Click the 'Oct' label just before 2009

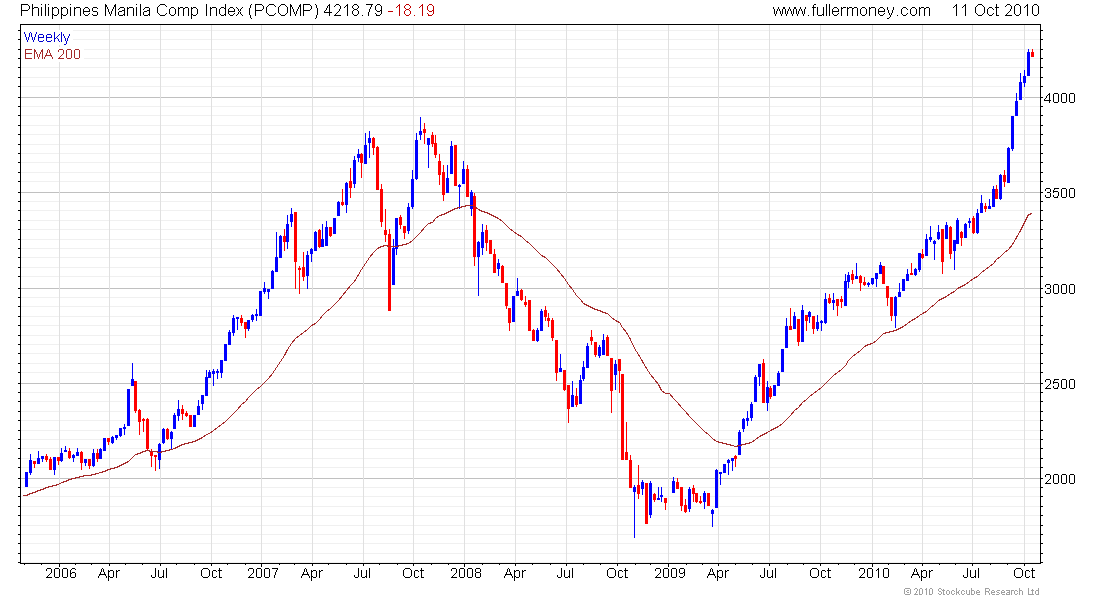[x=617, y=573]
